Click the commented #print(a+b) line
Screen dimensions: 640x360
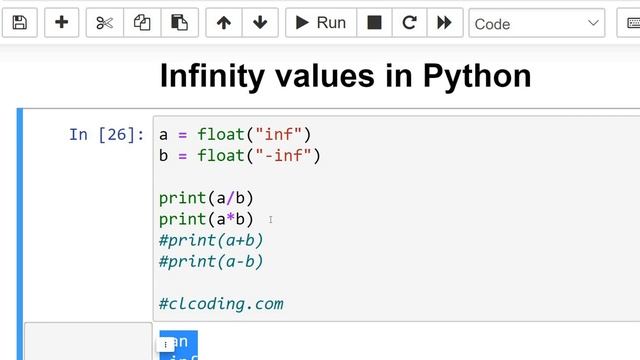(x=211, y=240)
